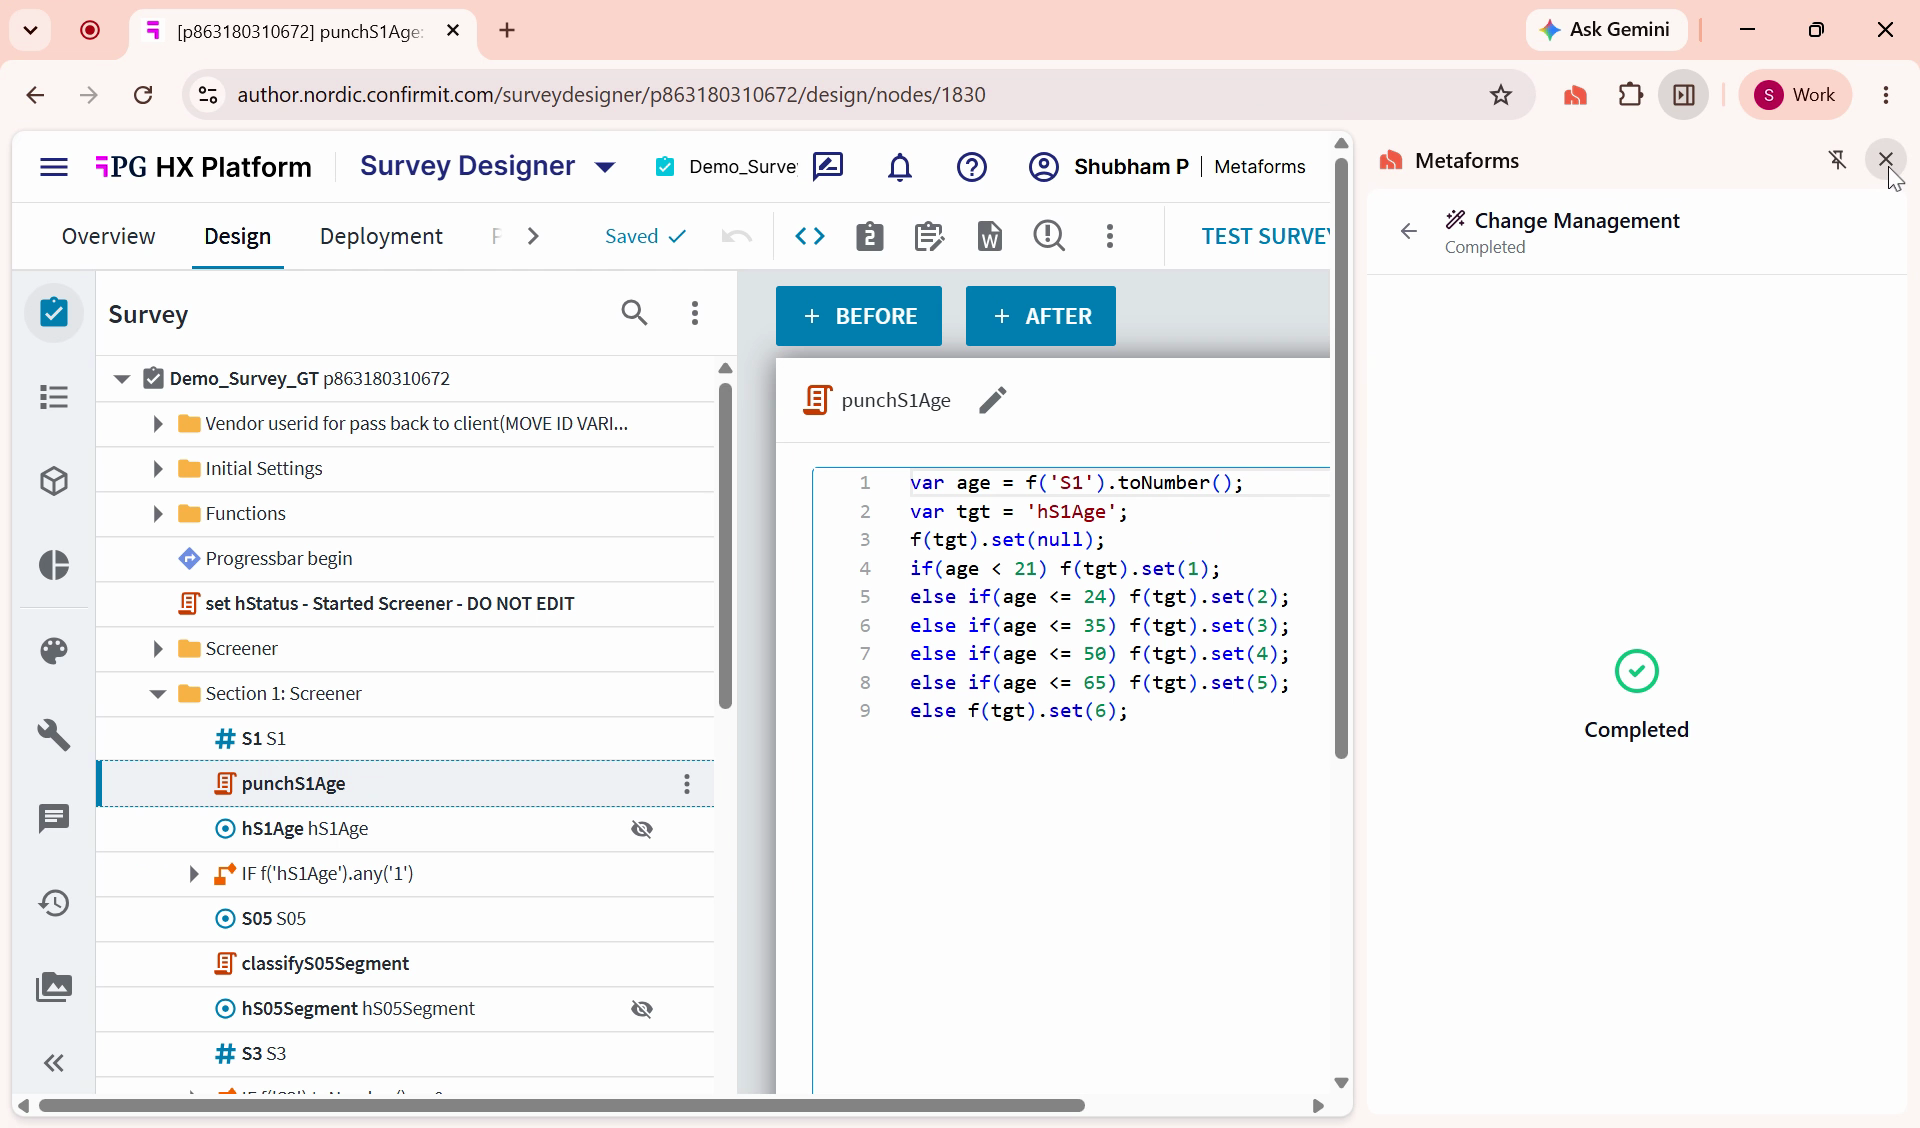The width and height of the screenshot is (1920, 1128).
Task: Collapse Section 1: Screener folder
Action: [x=157, y=694]
